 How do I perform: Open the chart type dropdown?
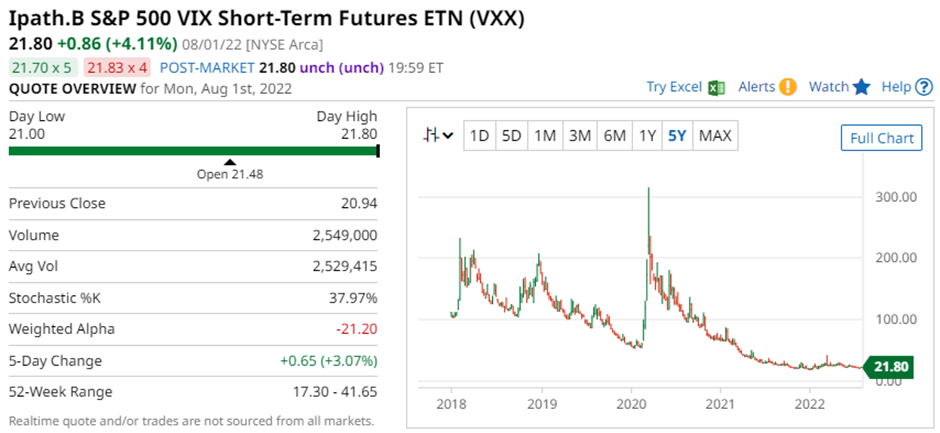pos(438,136)
